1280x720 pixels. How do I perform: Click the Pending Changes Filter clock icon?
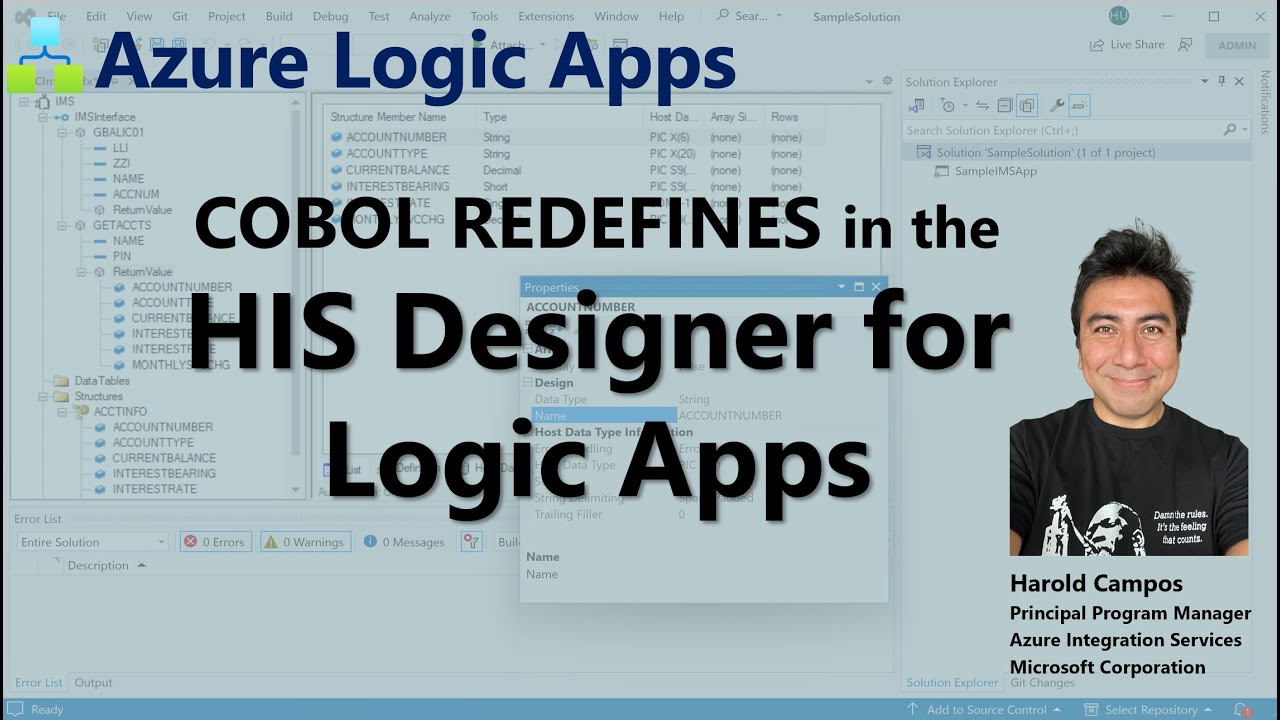pos(946,105)
